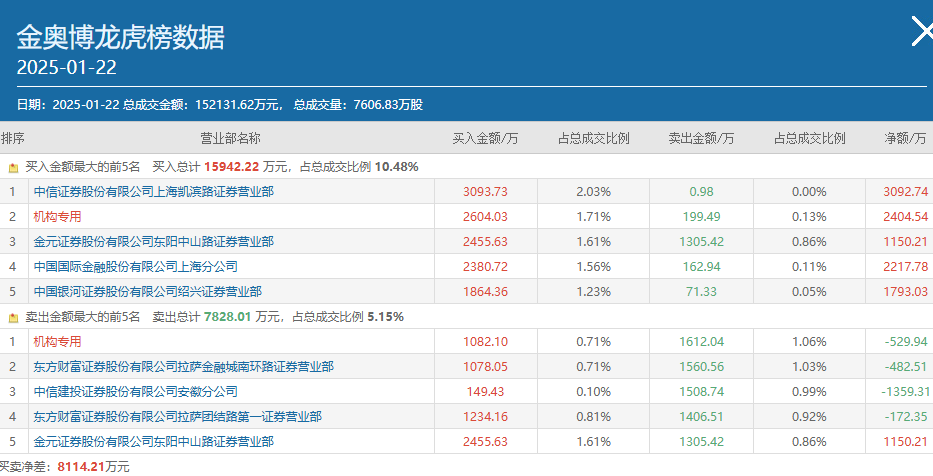Select net amount 3092.74 cell

tap(900, 192)
